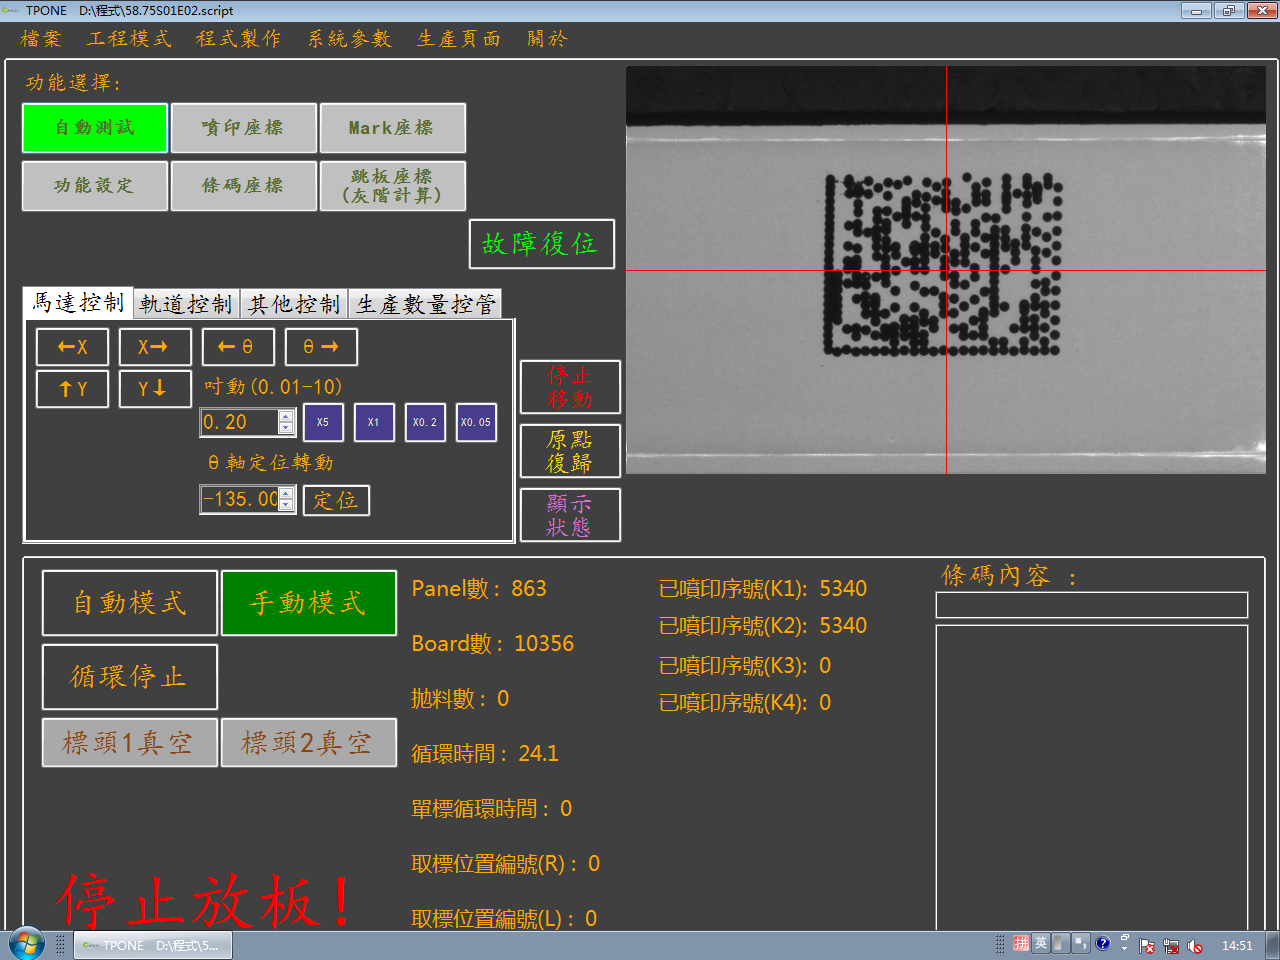Toggle the IME punctuation mode button
The image size is (1280, 960).
[1081, 943]
